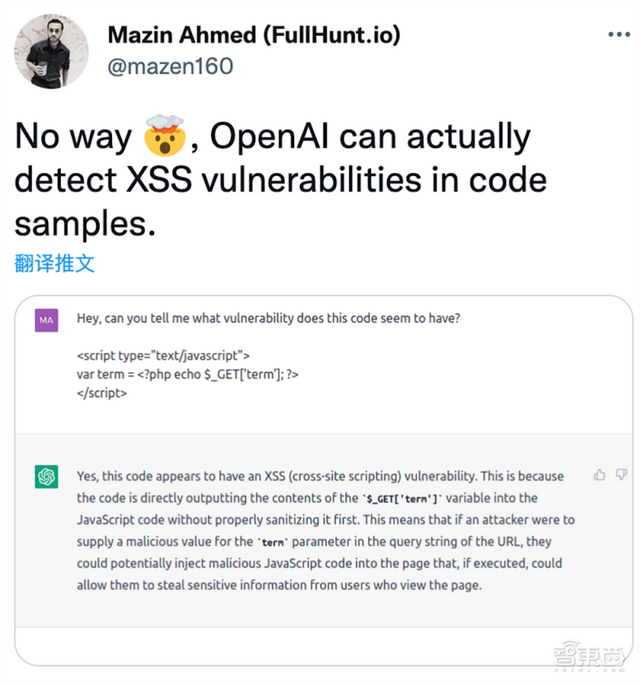
Task: Click the thumbs down icon on response
Action: click(621, 474)
